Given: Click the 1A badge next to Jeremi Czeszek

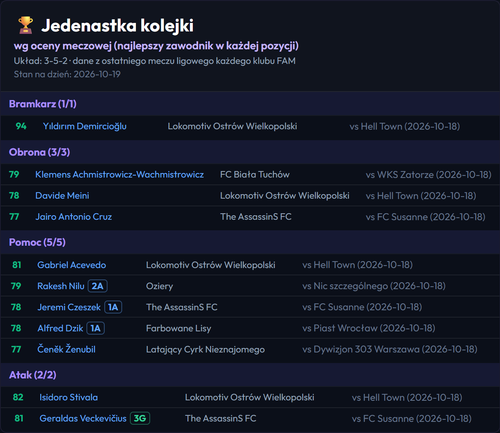Looking at the screenshot, I should [x=113, y=307].
